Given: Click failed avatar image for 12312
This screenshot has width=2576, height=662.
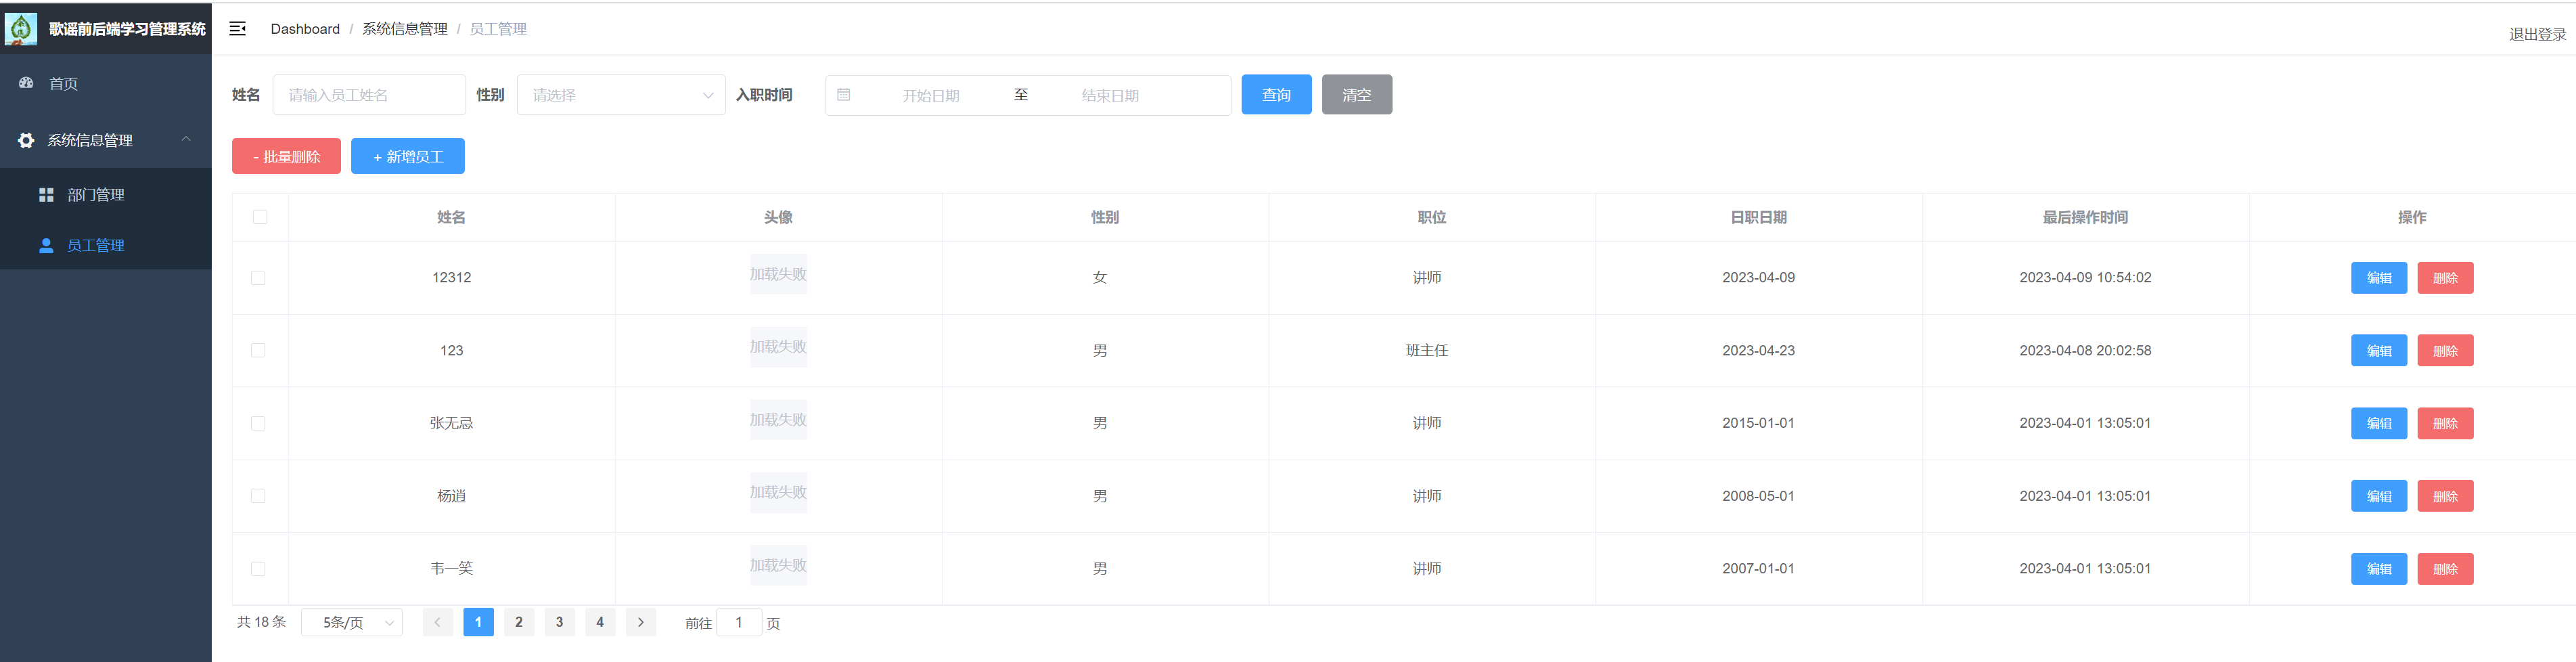Looking at the screenshot, I should (x=778, y=275).
